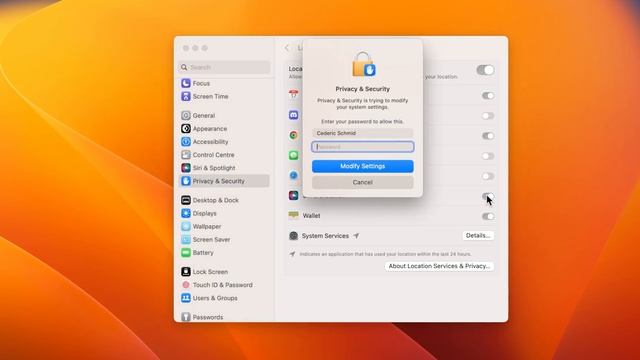The image size is (640, 360).
Task: Open System Services Details
Action: click(x=478, y=236)
